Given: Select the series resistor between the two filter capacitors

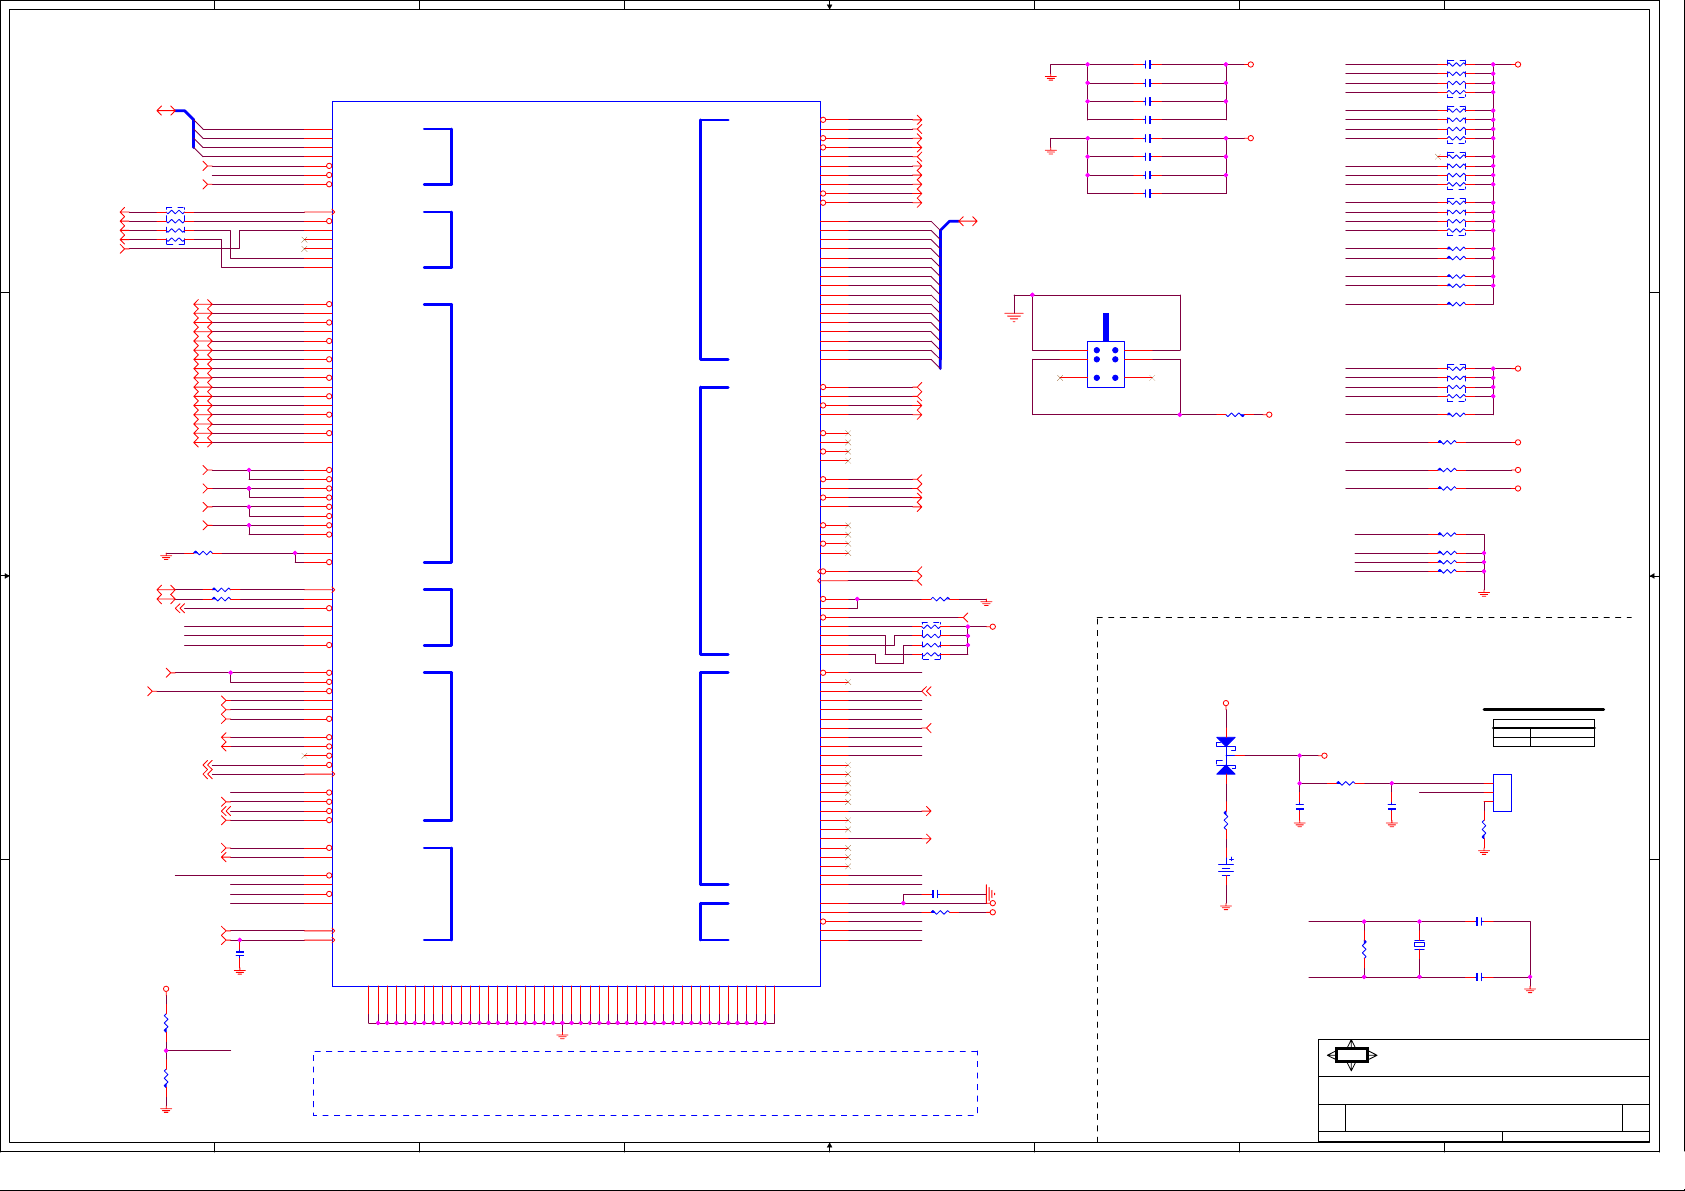Looking at the screenshot, I should click(1346, 783).
